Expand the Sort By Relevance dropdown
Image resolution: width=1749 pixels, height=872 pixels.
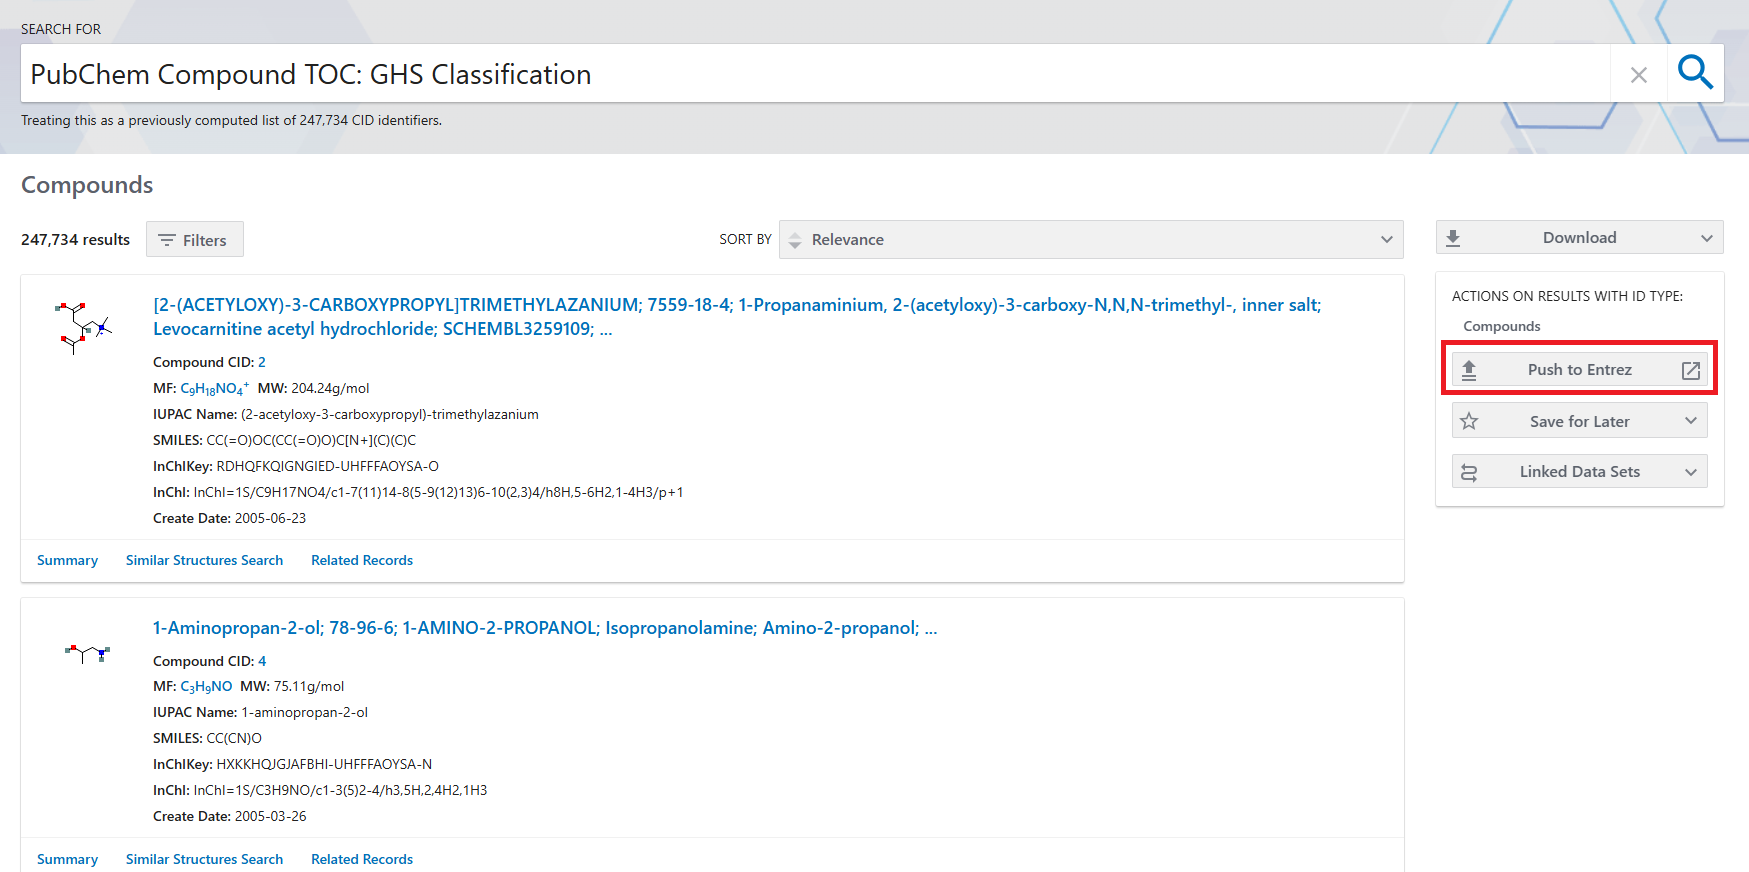pyautogui.click(x=1091, y=240)
